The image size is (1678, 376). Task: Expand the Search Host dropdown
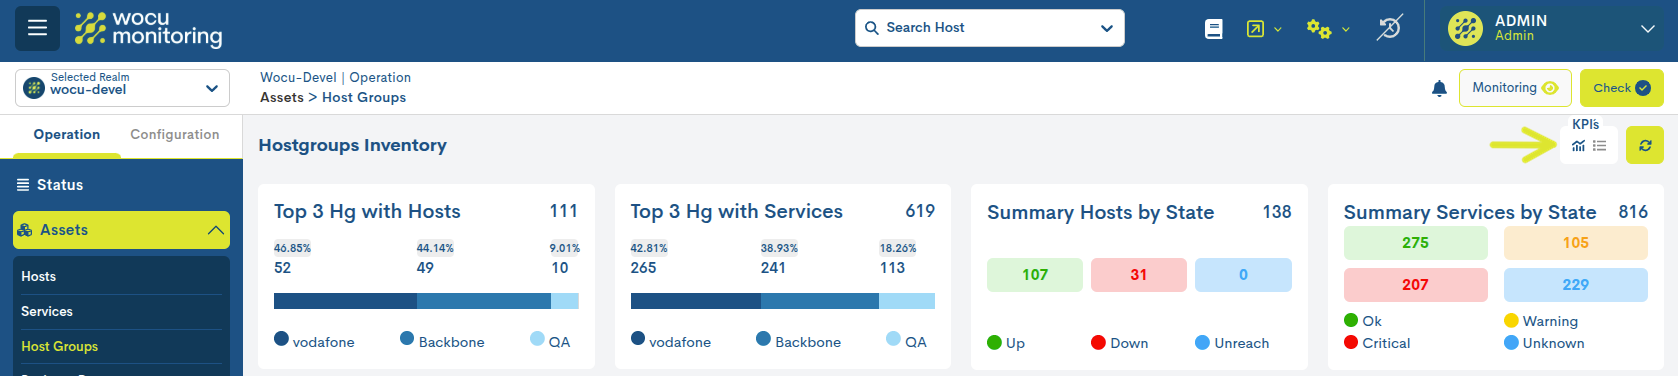point(1107,28)
